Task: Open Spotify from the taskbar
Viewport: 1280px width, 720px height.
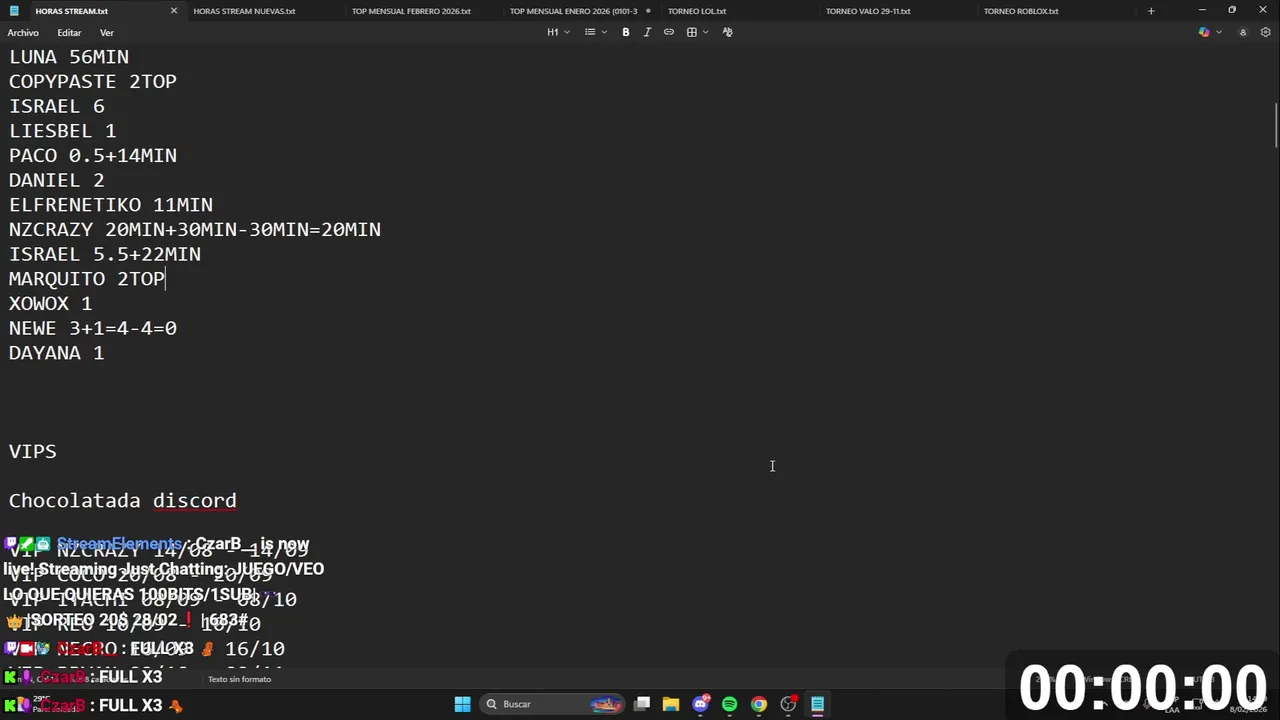Action: (x=729, y=704)
